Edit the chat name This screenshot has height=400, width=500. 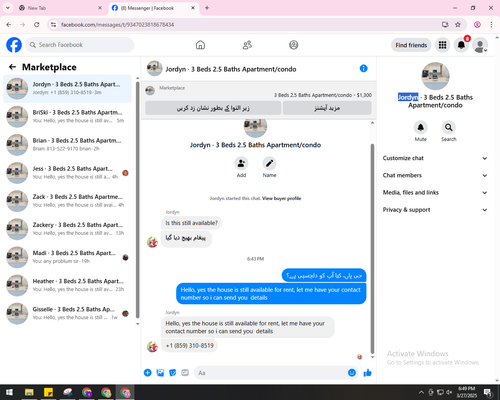(269, 163)
